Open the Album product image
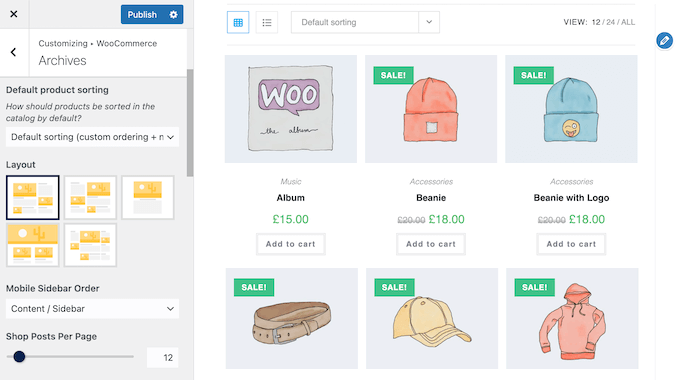 (291, 109)
